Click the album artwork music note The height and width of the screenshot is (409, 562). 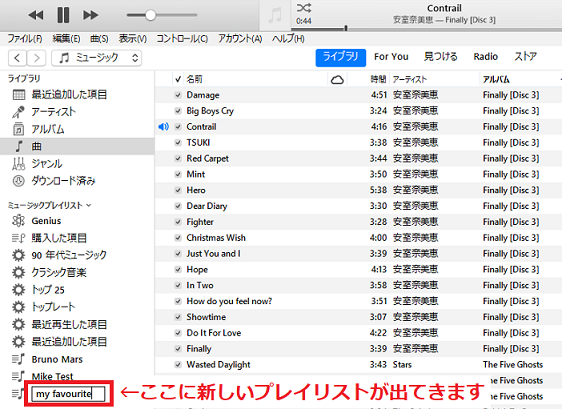[x=275, y=16]
